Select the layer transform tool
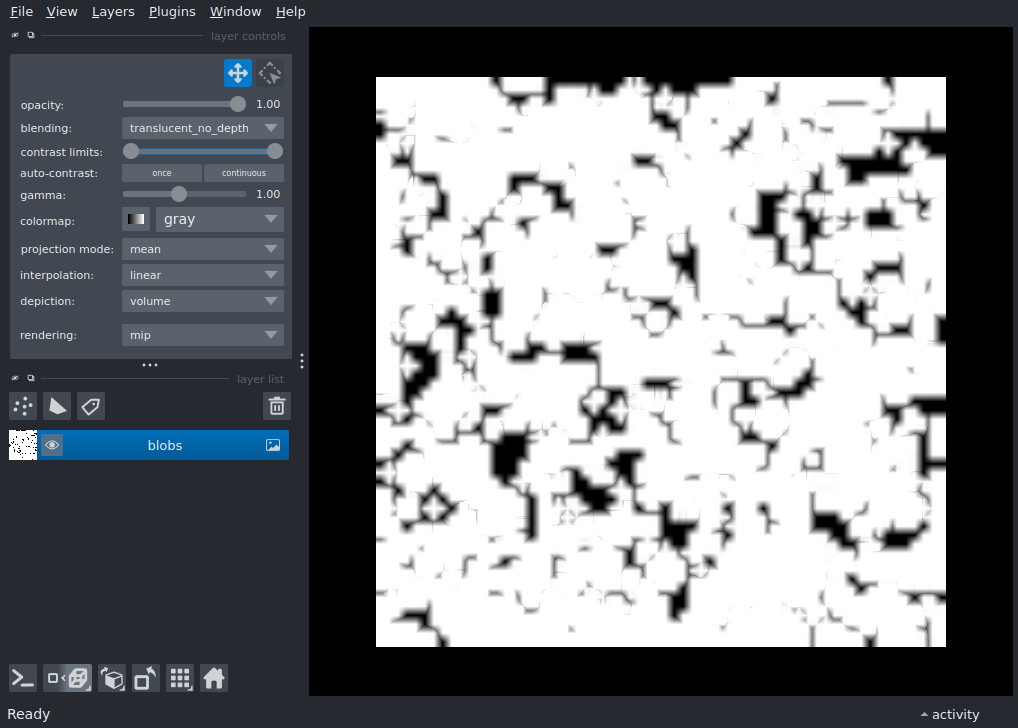Image resolution: width=1018 pixels, height=728 pixels. click(x=269, y=72)
